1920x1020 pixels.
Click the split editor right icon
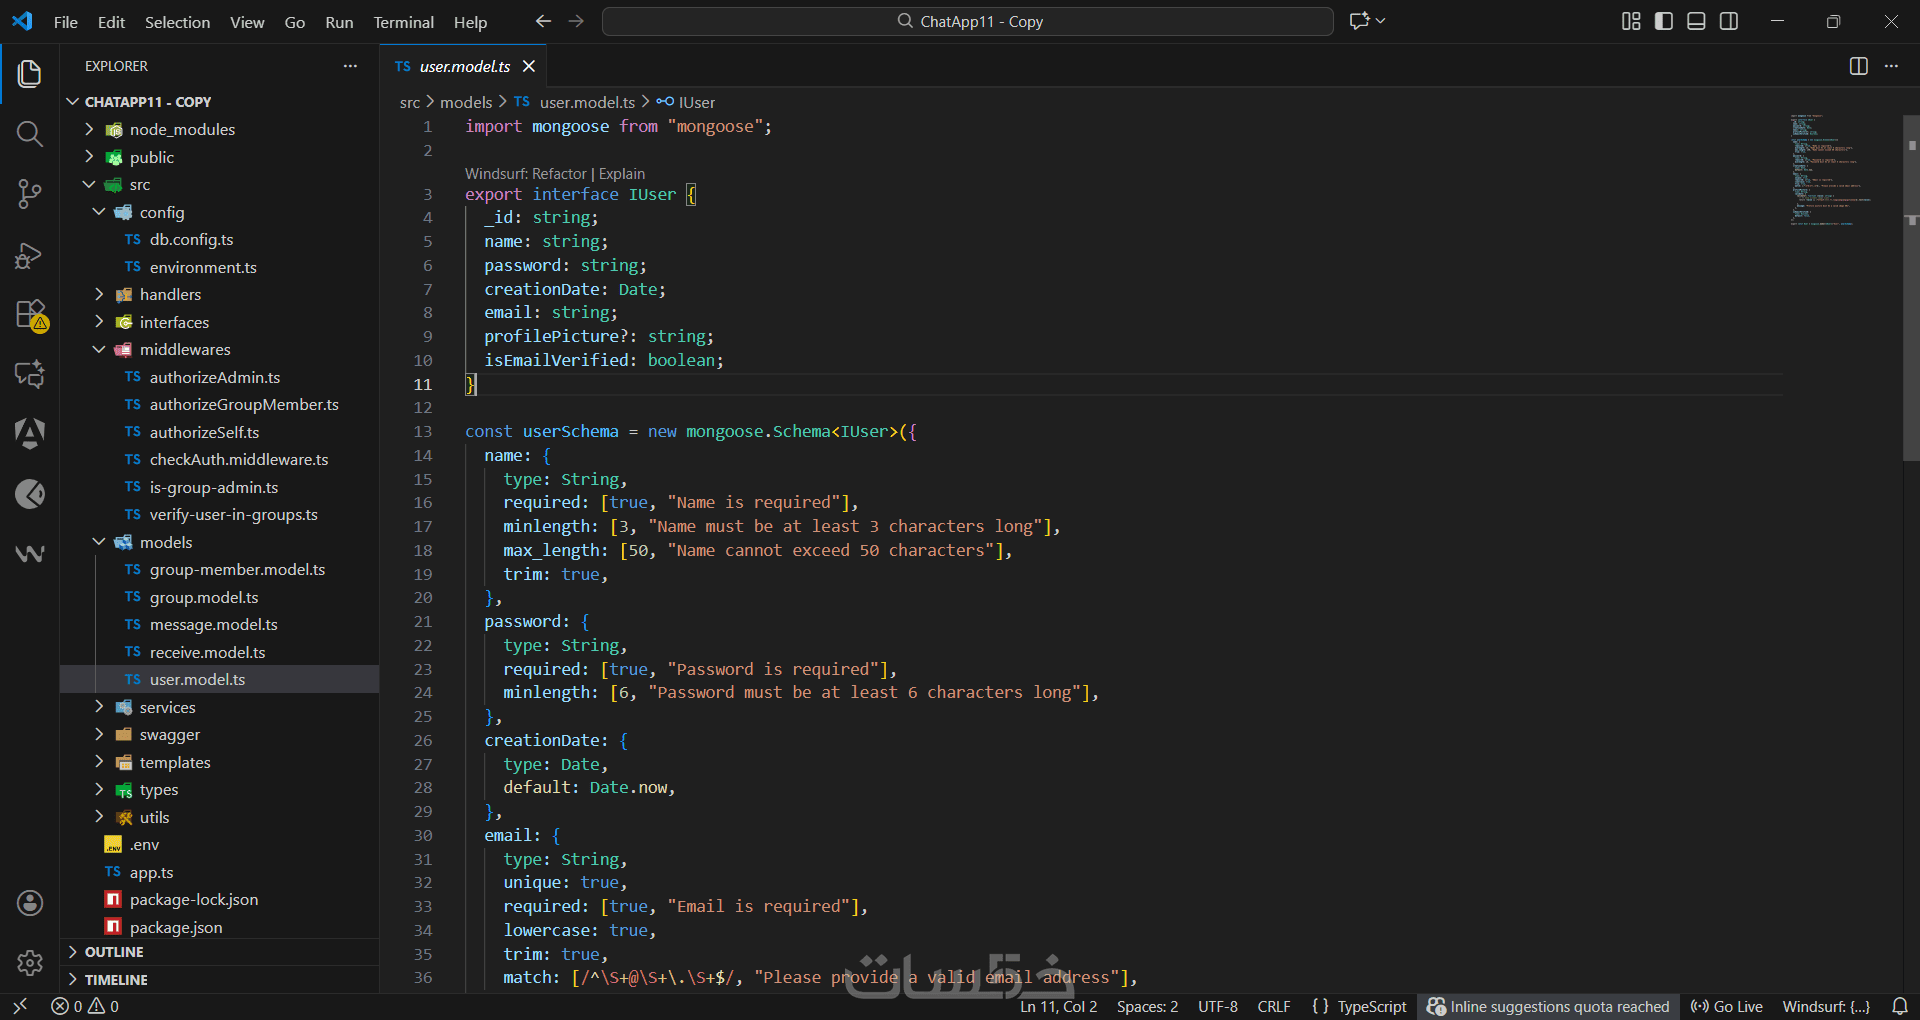[x=1858, y=66]
